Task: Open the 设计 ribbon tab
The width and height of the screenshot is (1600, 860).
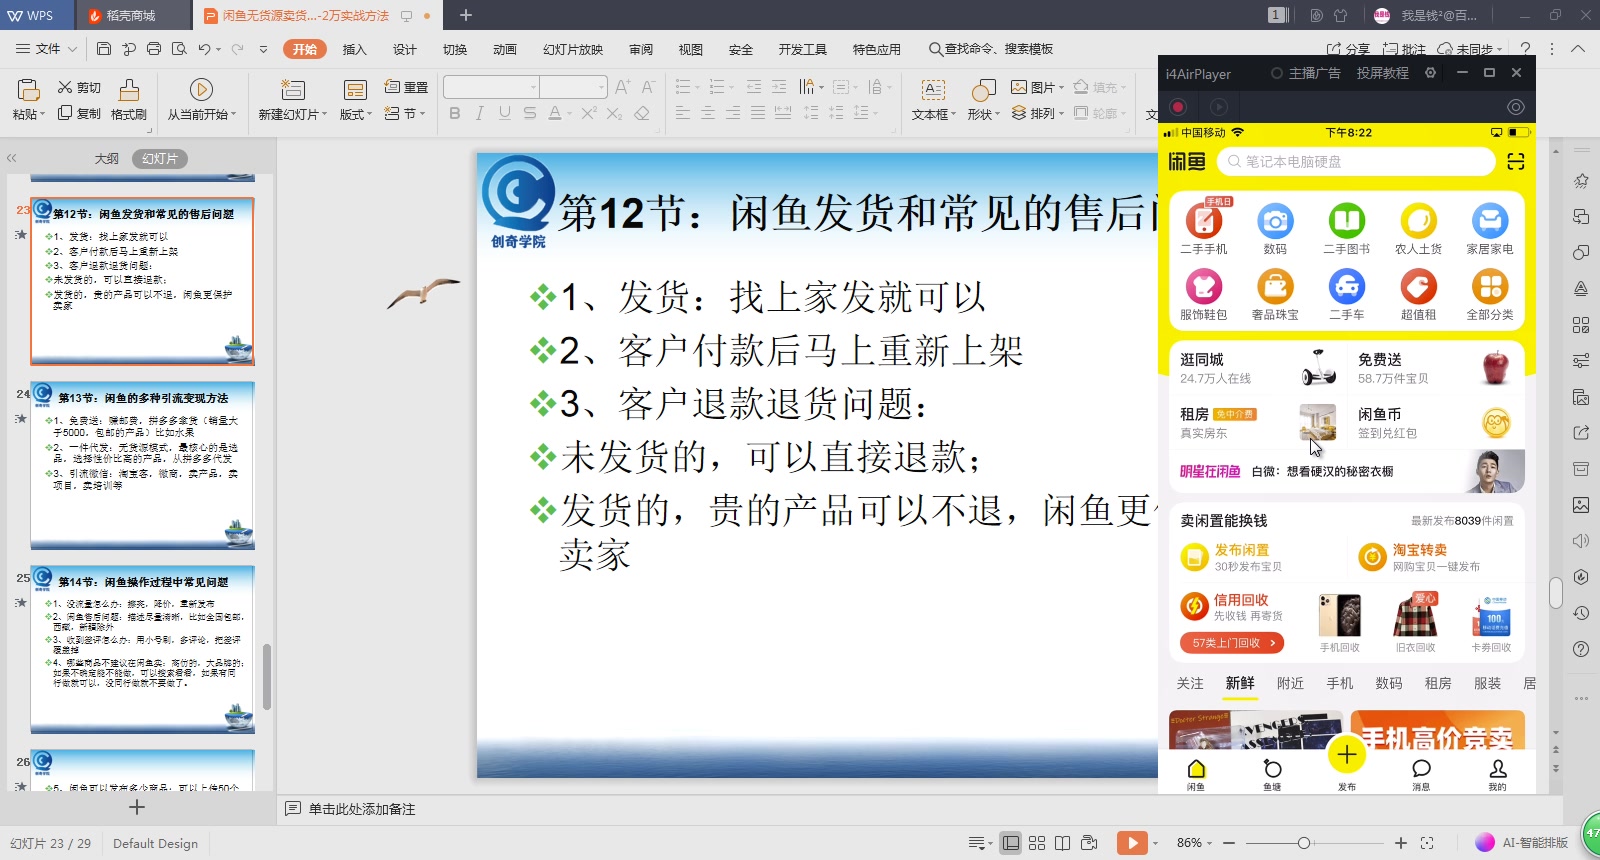Action: pyautogui.click(x=404, y=49)
